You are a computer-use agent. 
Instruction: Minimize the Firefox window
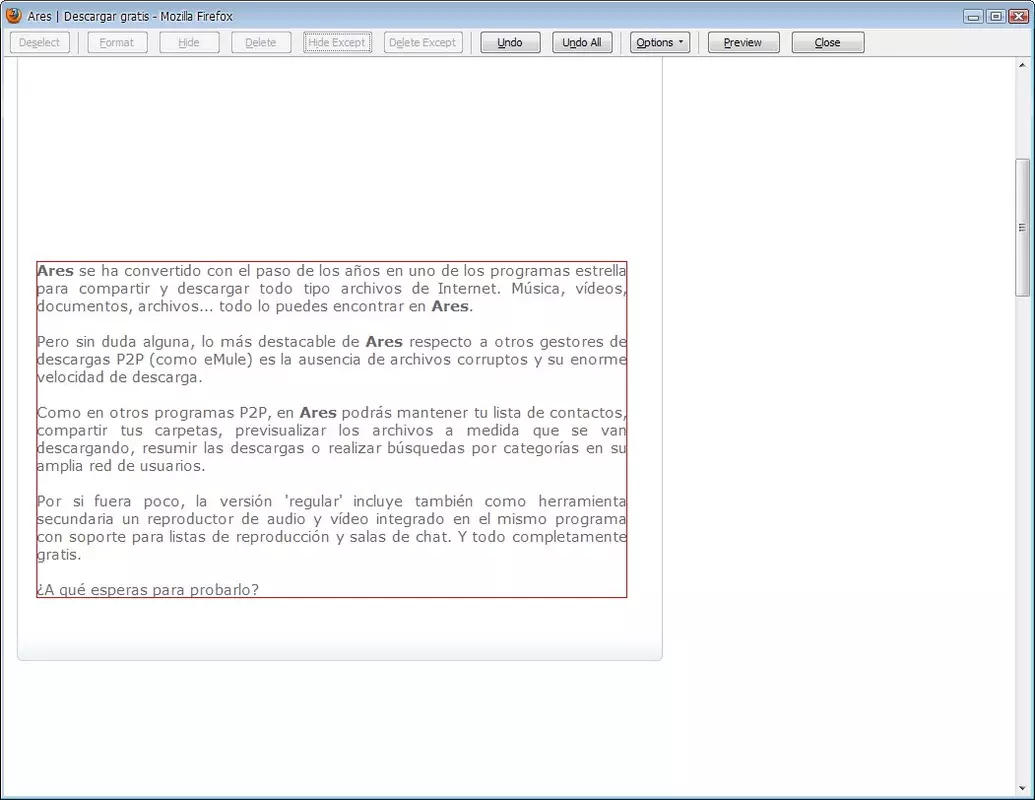(973, 17)
